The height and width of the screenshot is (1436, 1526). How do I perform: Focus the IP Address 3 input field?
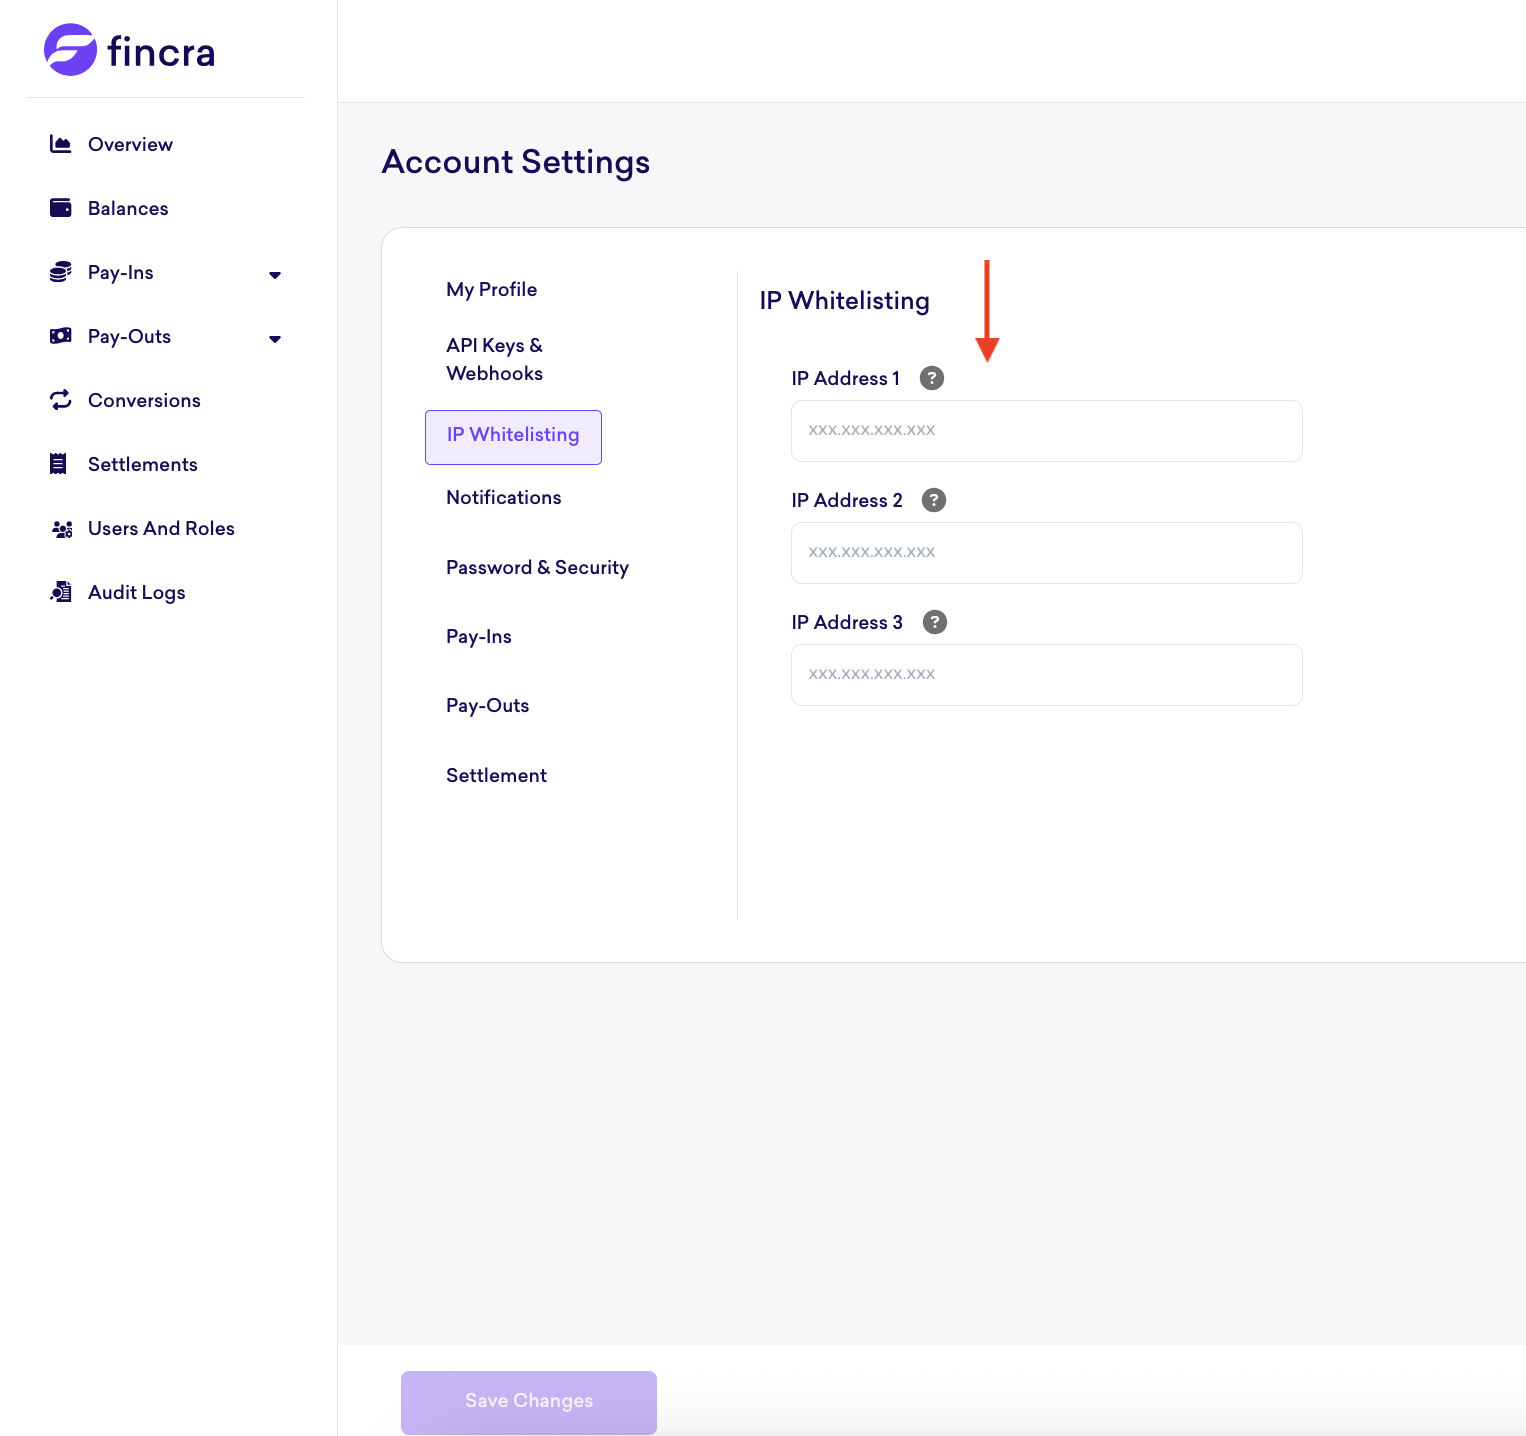coord(1047,675)
